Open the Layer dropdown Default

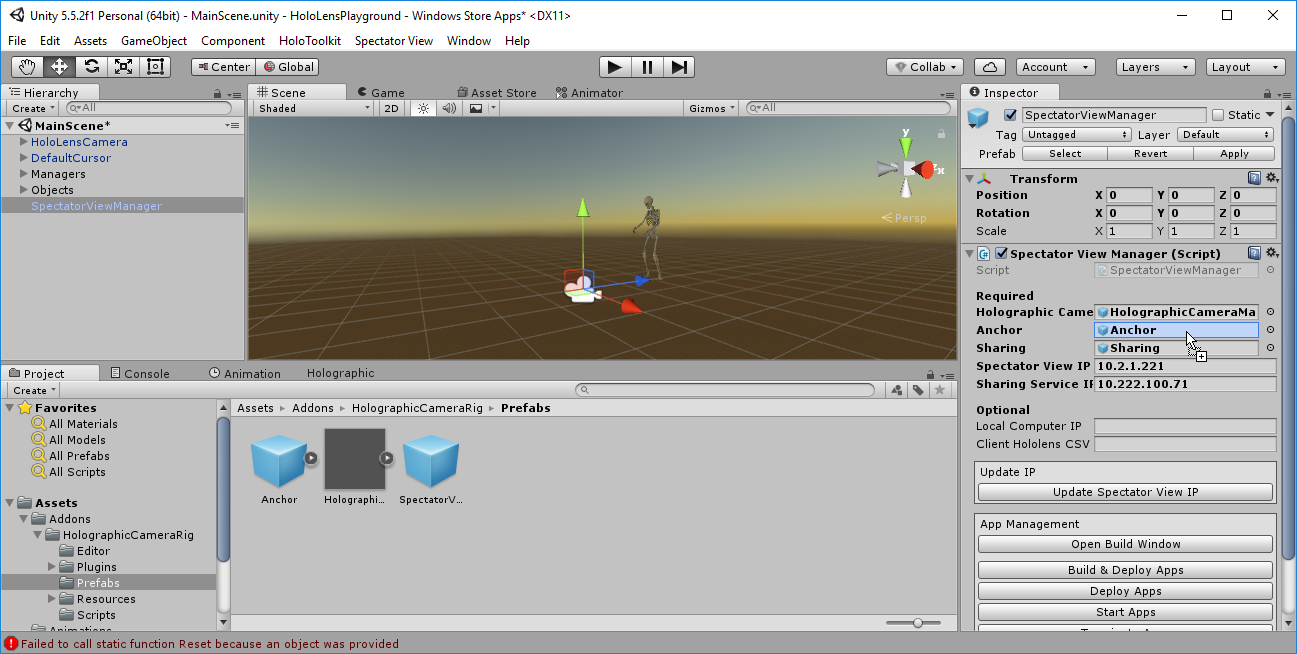point(1226,134)
